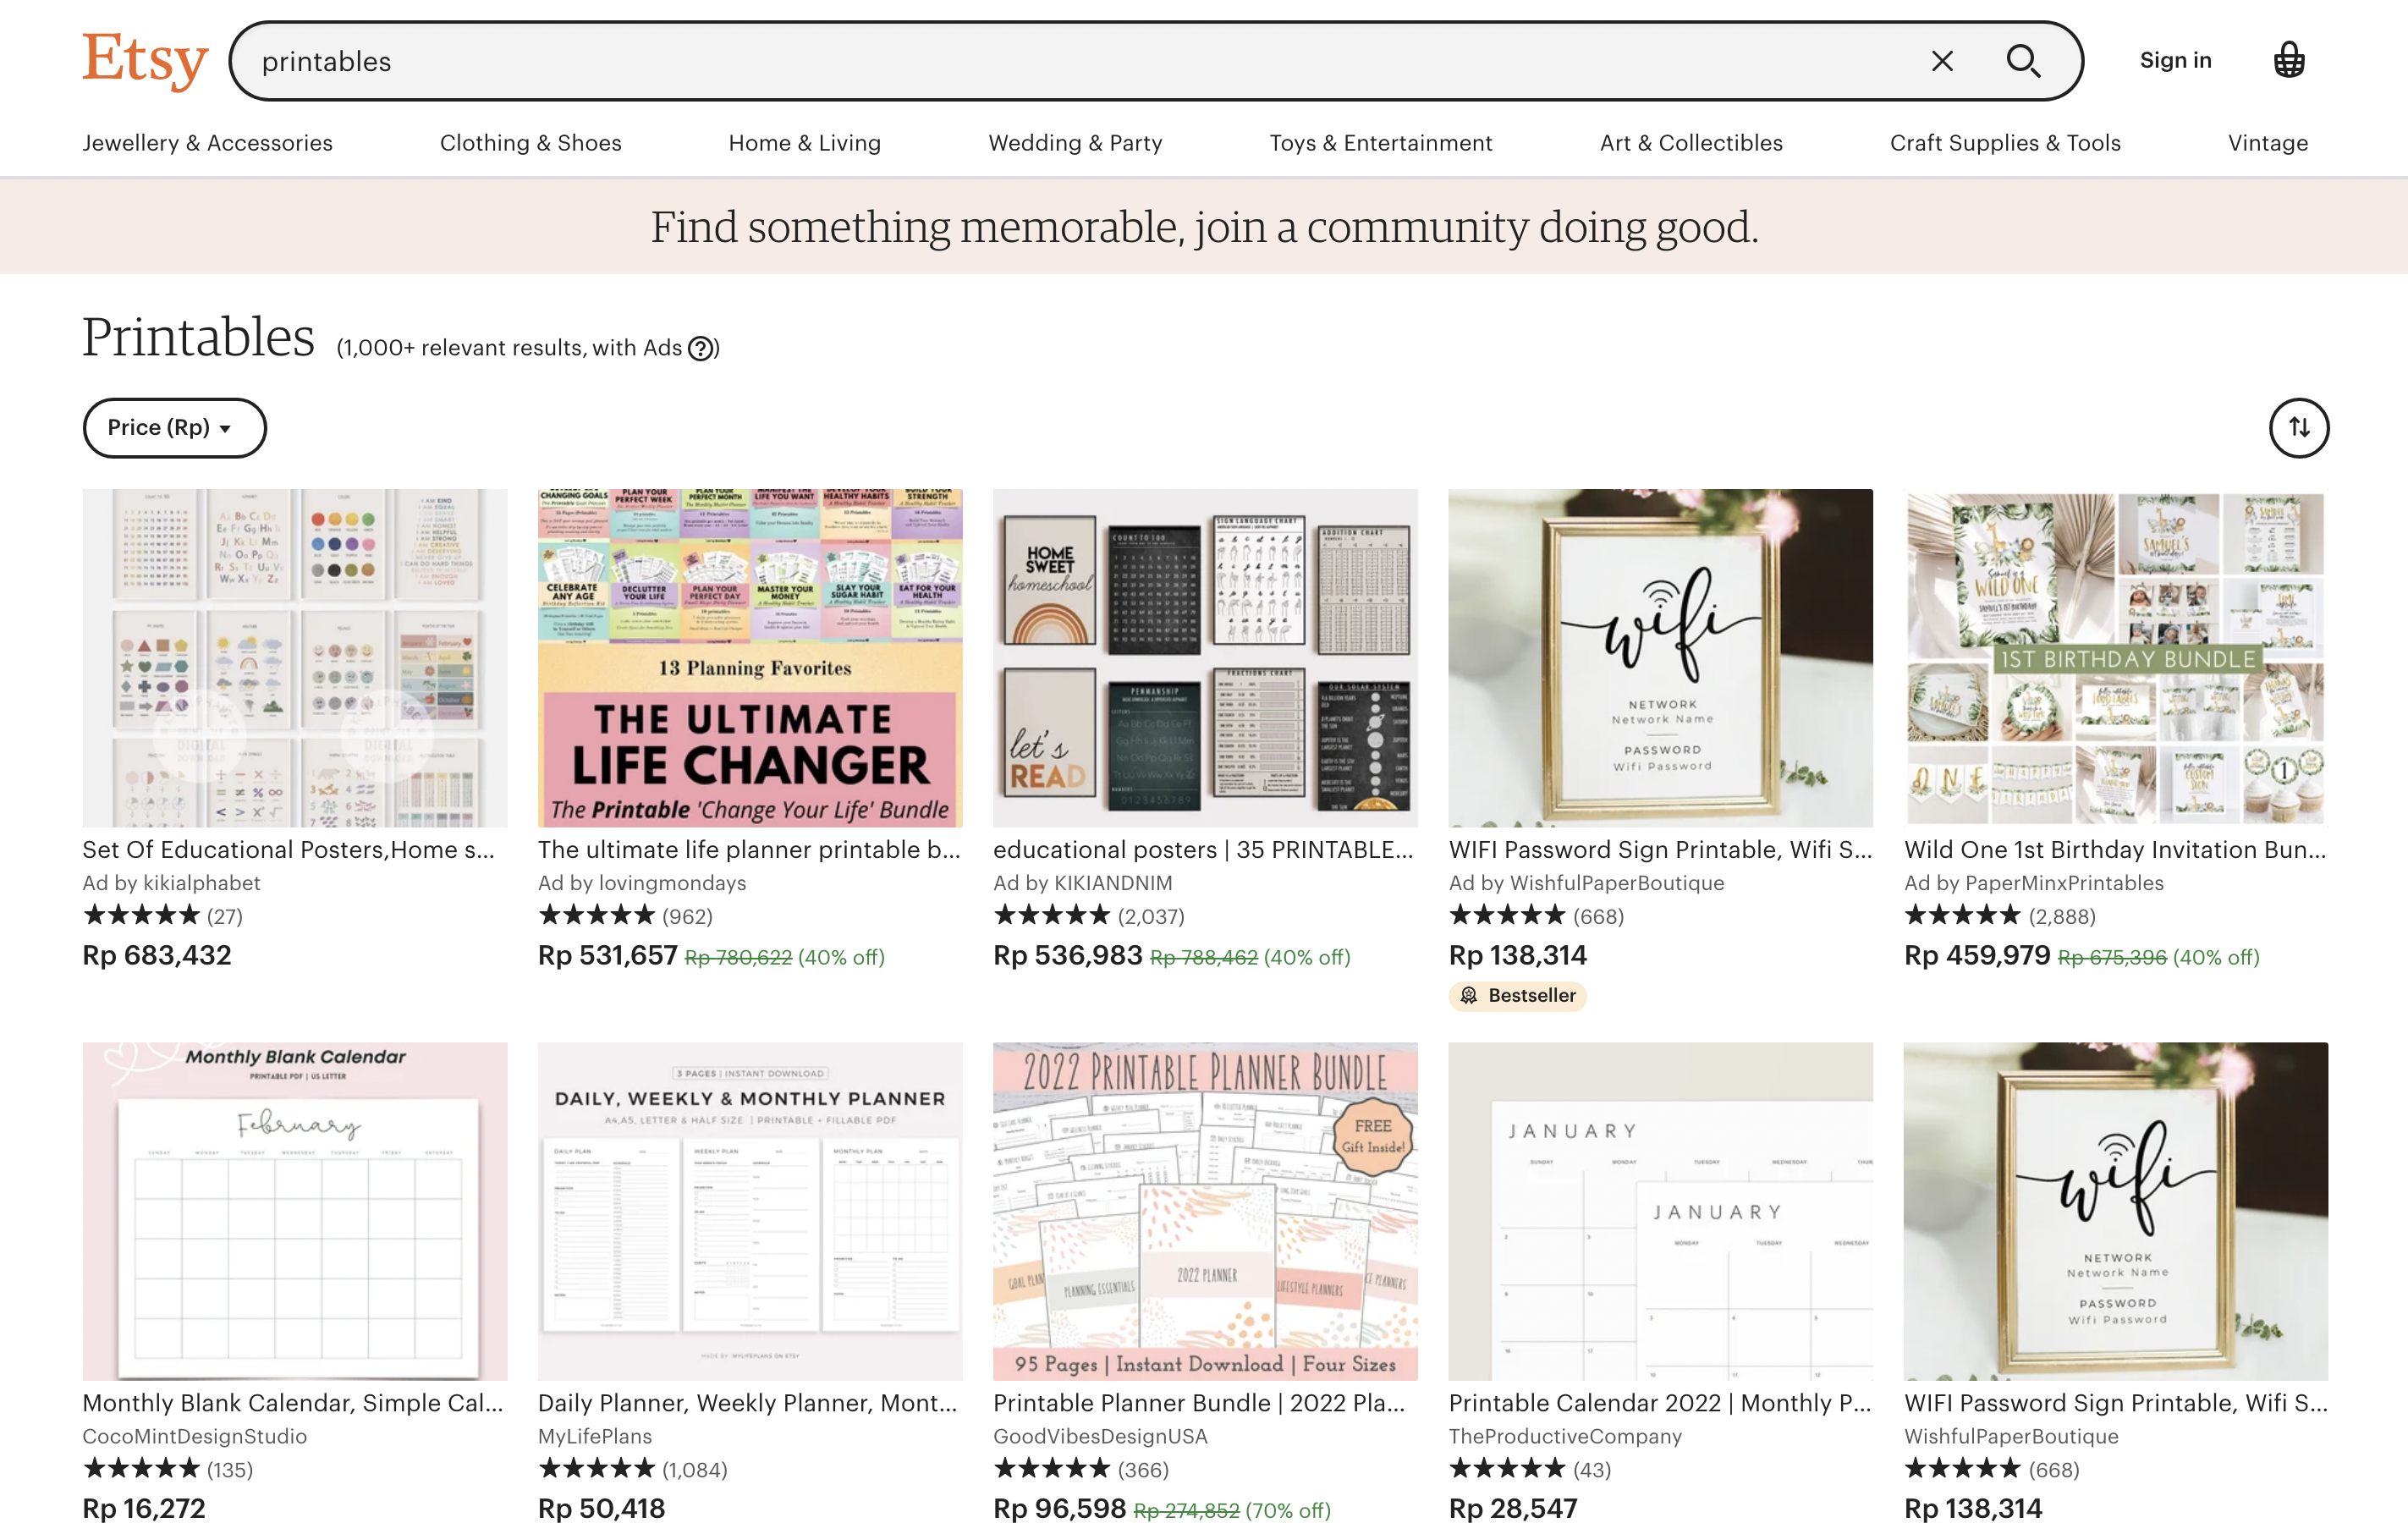
Task: Click the Bestseller badge on WIFI sign
Action: tap(1517, 995)
